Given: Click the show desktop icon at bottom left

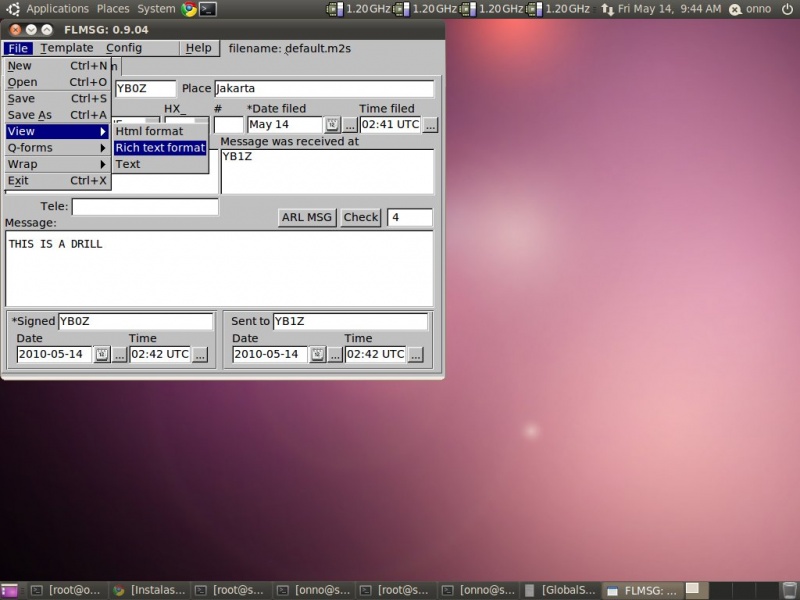Looking at the screenshot, I should coord(9,590).
